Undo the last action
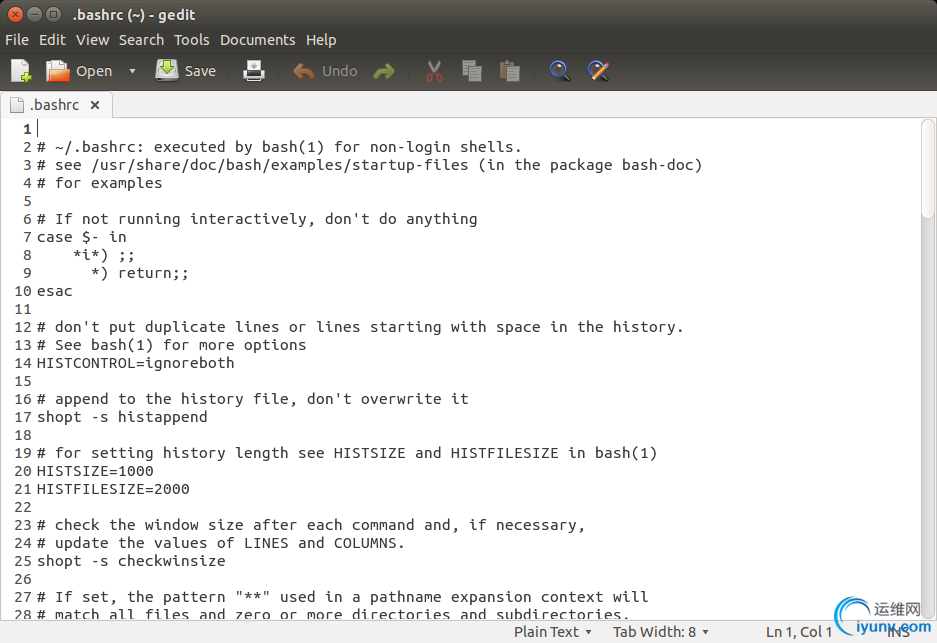The width and height of the screenshot is (937, 643). 304,72
